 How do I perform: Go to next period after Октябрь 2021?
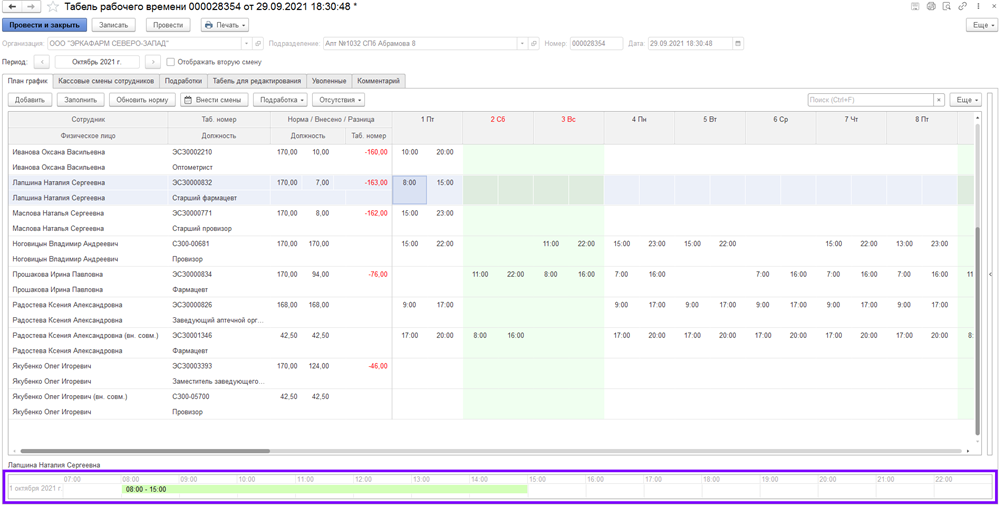(153, 62)
